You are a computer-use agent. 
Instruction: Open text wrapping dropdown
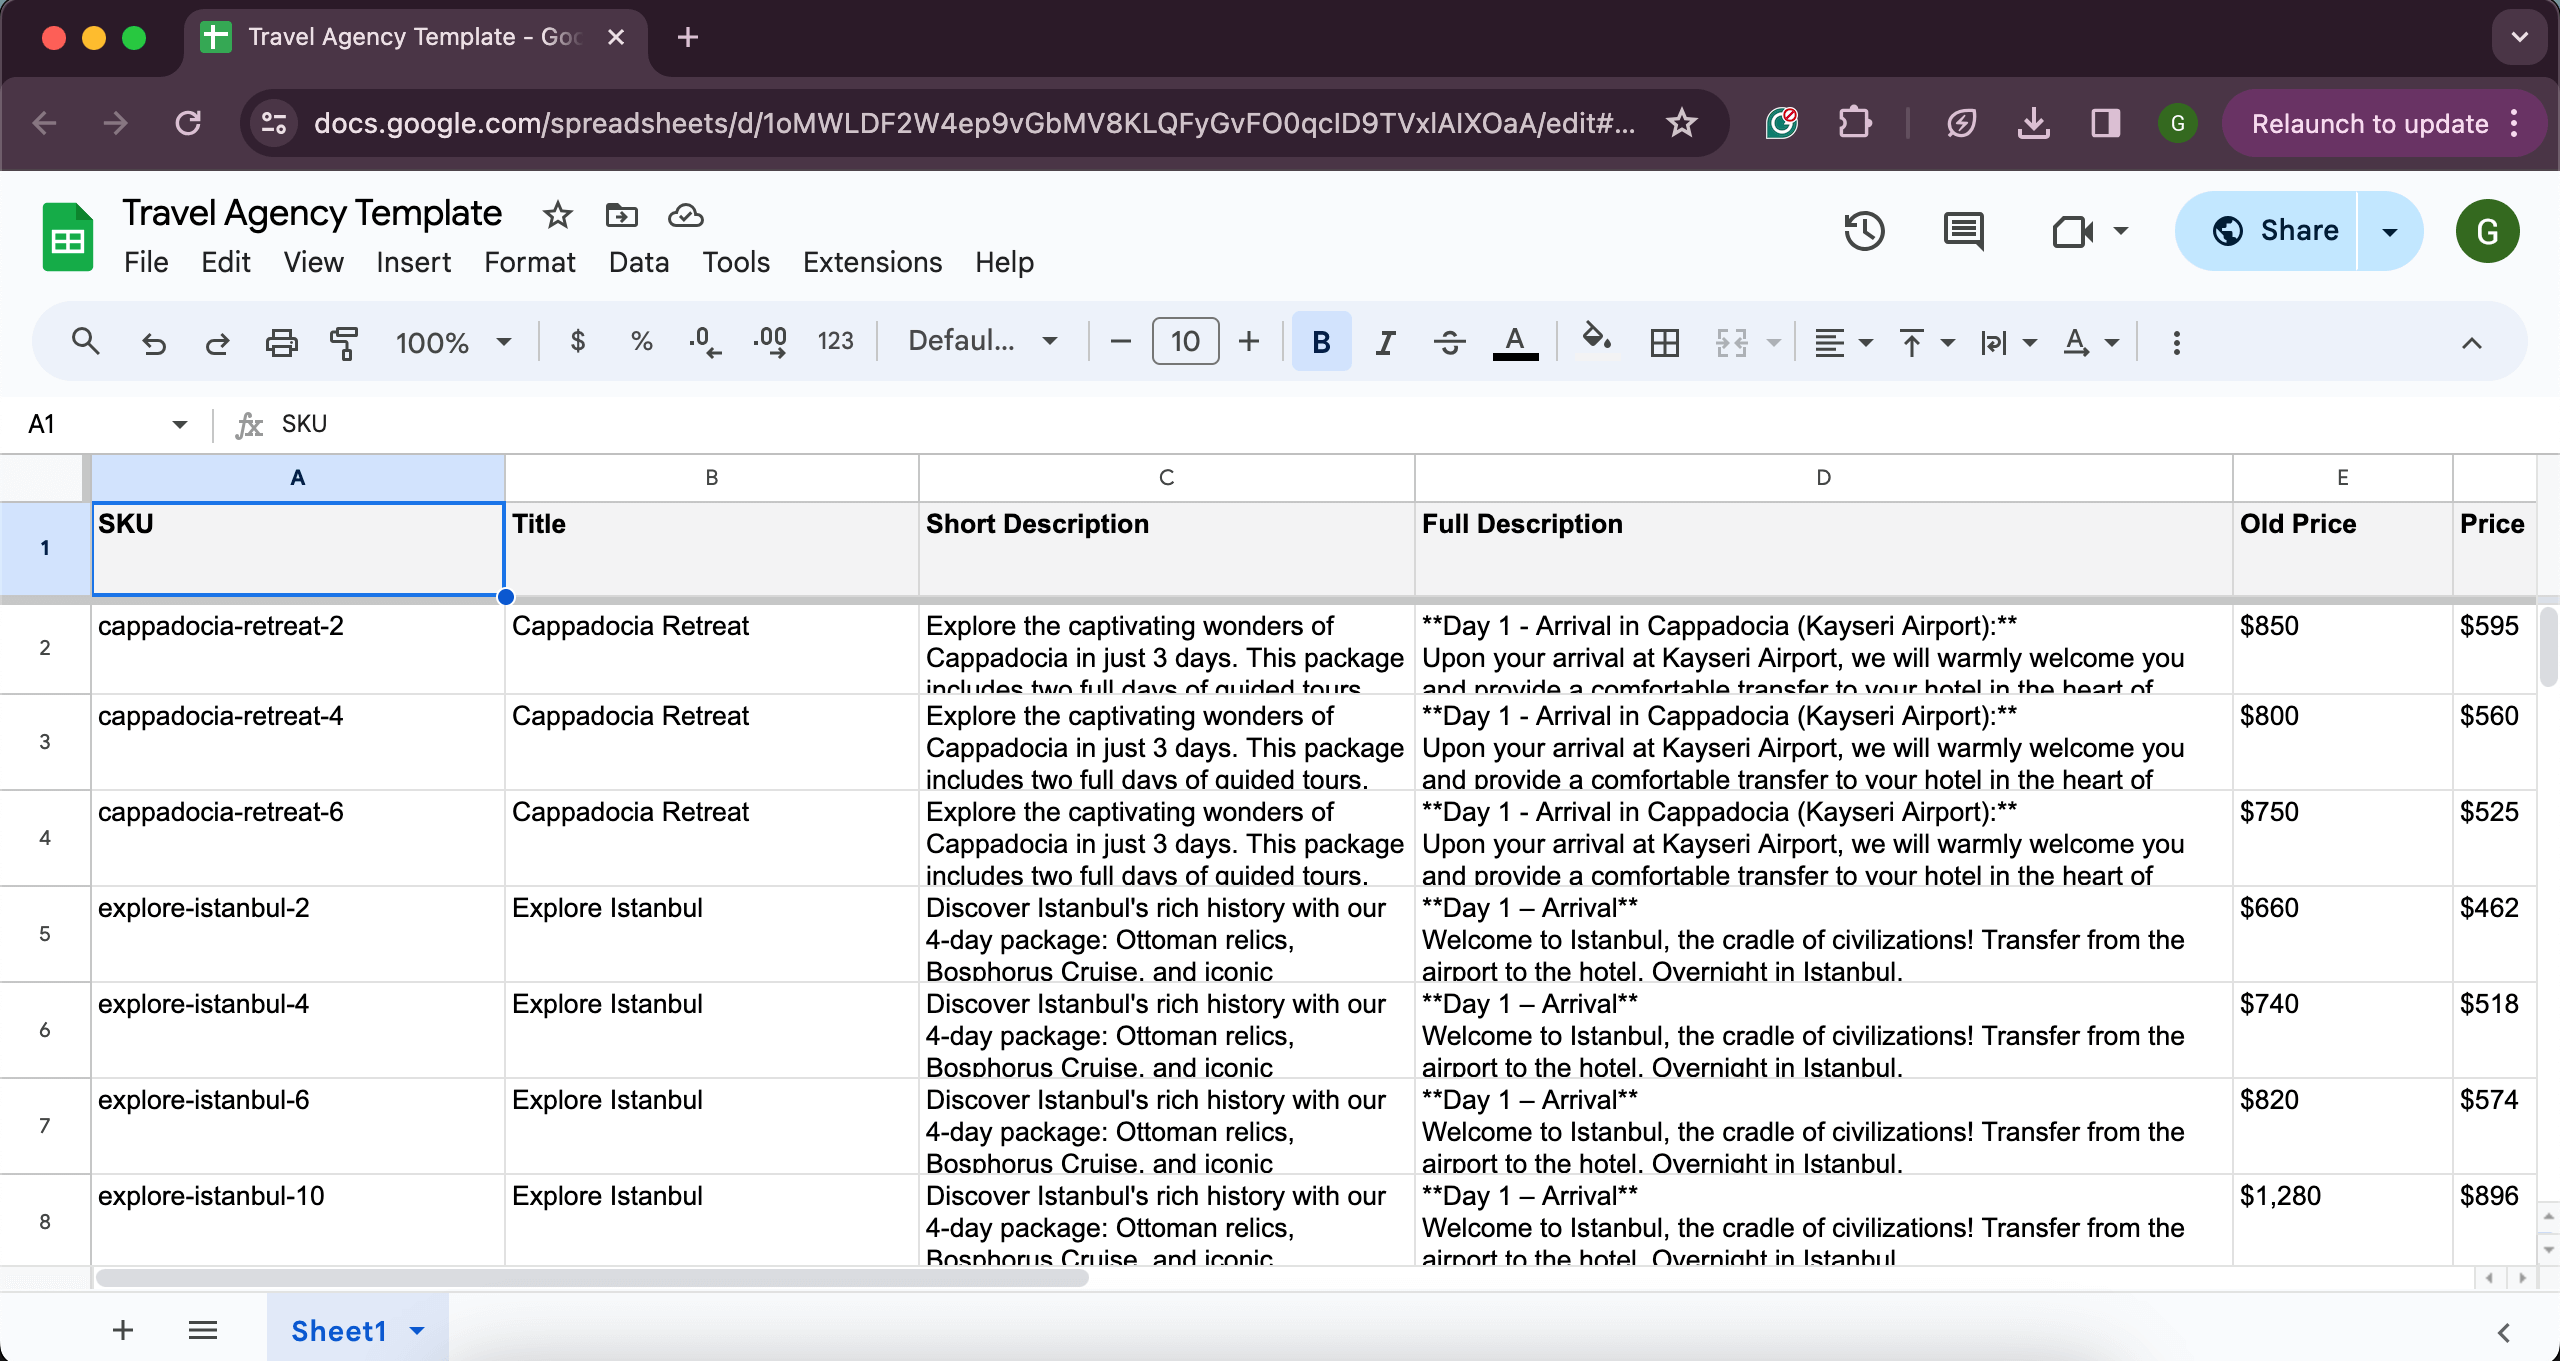pos(2008,342)
